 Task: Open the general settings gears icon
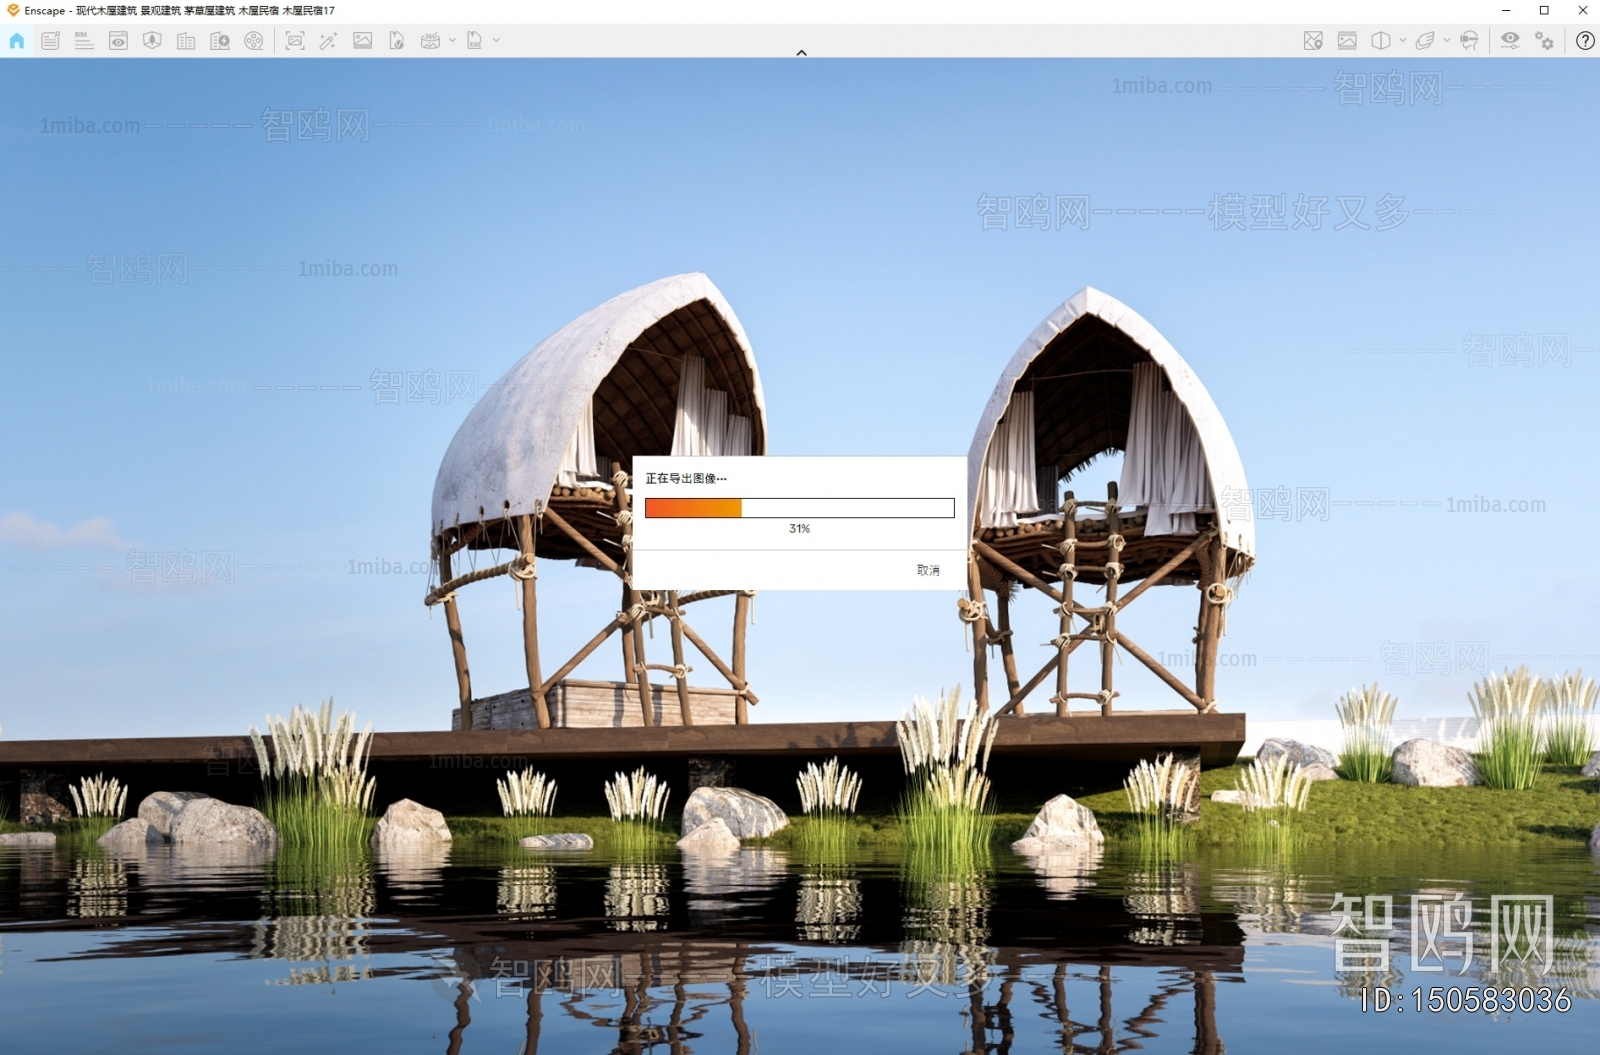[x=1545, y=41]
